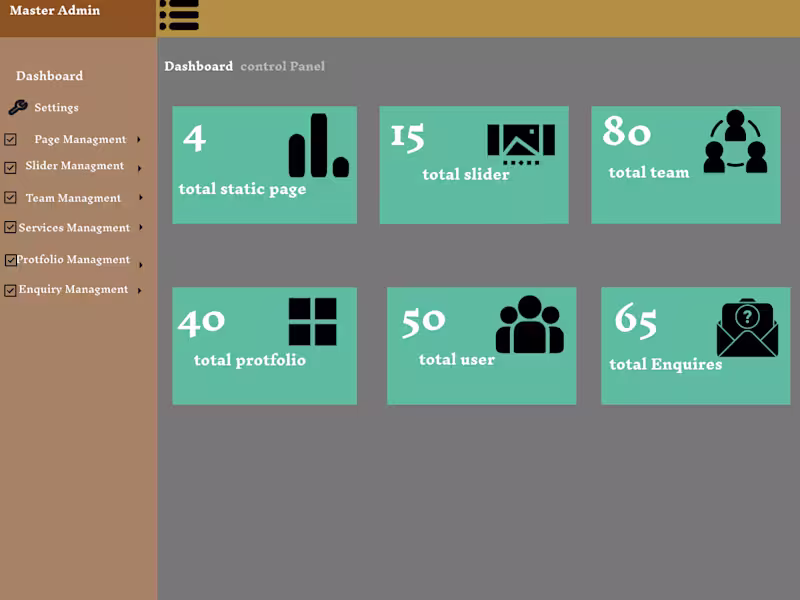Expand the Protfolio Managment submenu arrow
The image size is (800, 600).
[x=140, y=265]
